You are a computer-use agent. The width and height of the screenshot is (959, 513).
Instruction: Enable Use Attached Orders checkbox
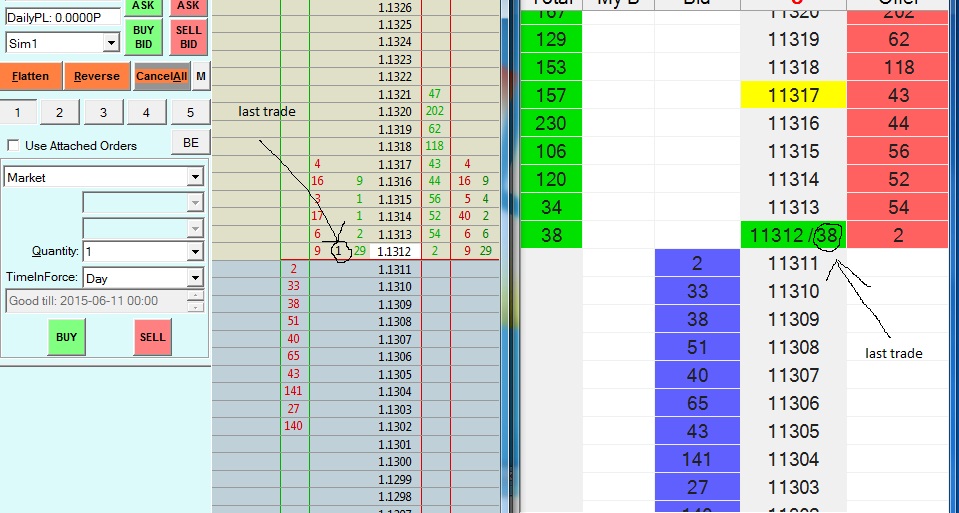[13, 146]
